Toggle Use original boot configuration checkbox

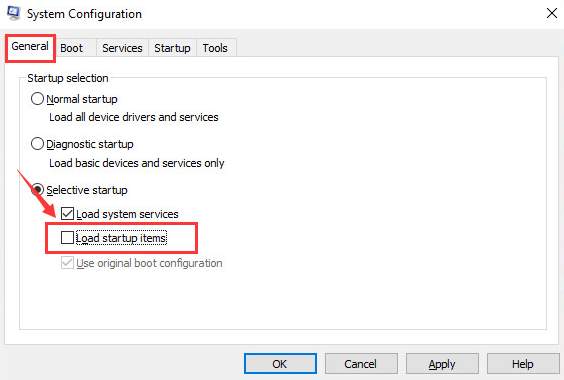(x=67, y=263)
